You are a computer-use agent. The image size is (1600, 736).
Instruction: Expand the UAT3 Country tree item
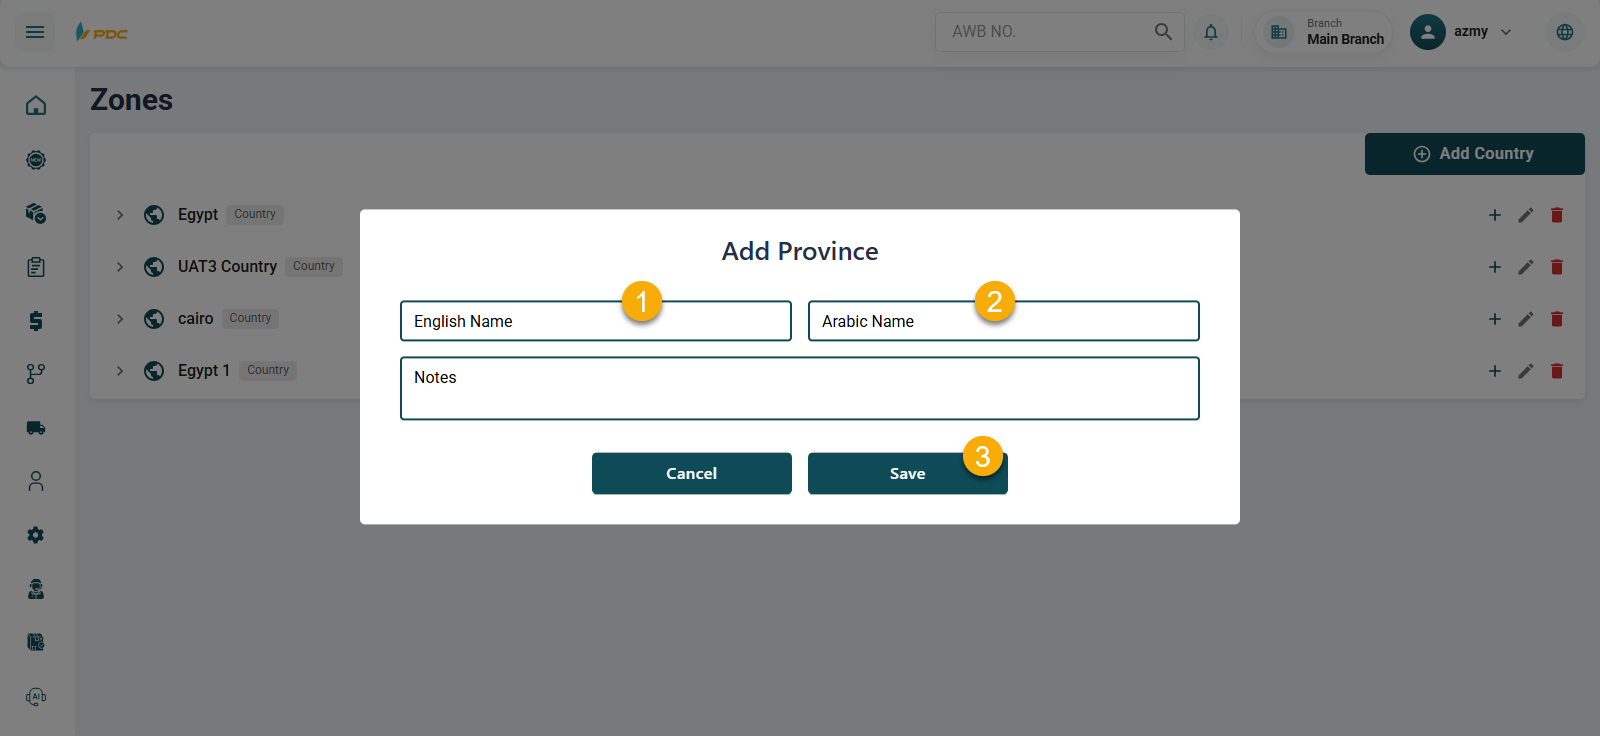tap(120, 267)
